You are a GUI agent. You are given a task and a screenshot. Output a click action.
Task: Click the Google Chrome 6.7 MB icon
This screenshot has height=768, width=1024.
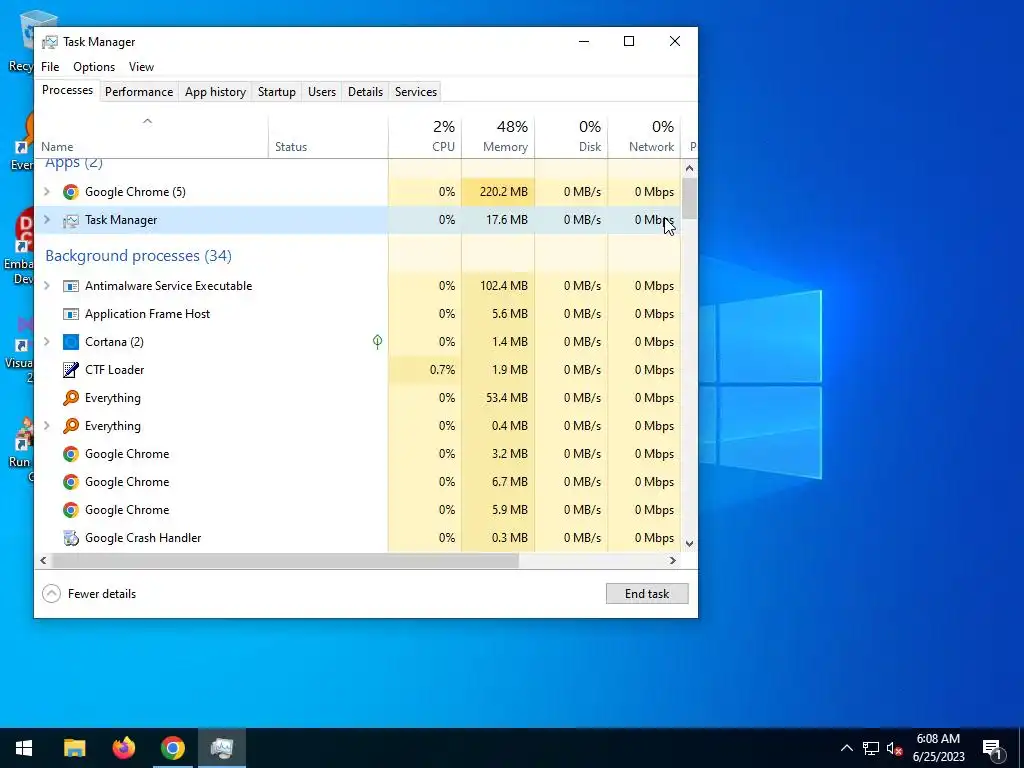71,482
